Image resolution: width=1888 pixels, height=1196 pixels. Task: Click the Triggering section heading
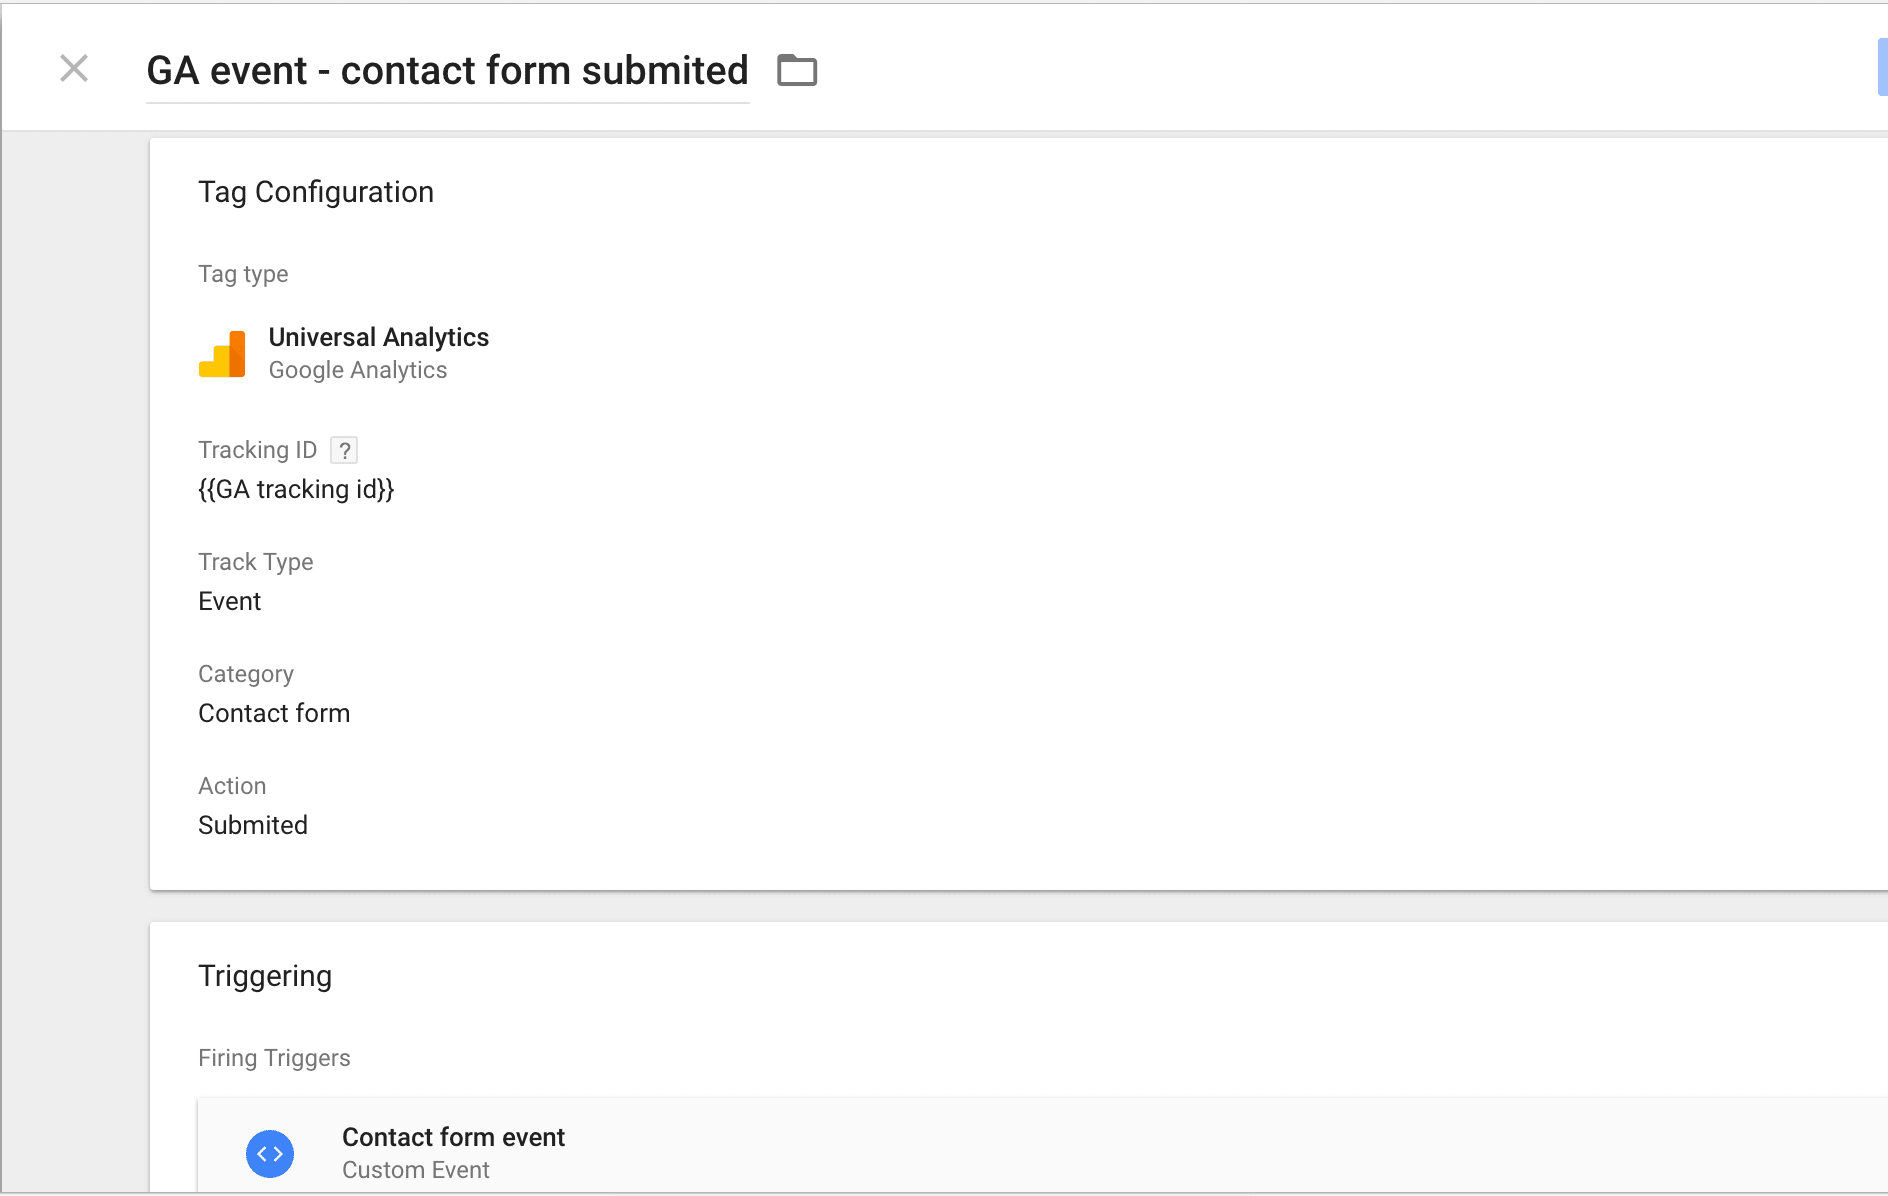tap(265, 976)
